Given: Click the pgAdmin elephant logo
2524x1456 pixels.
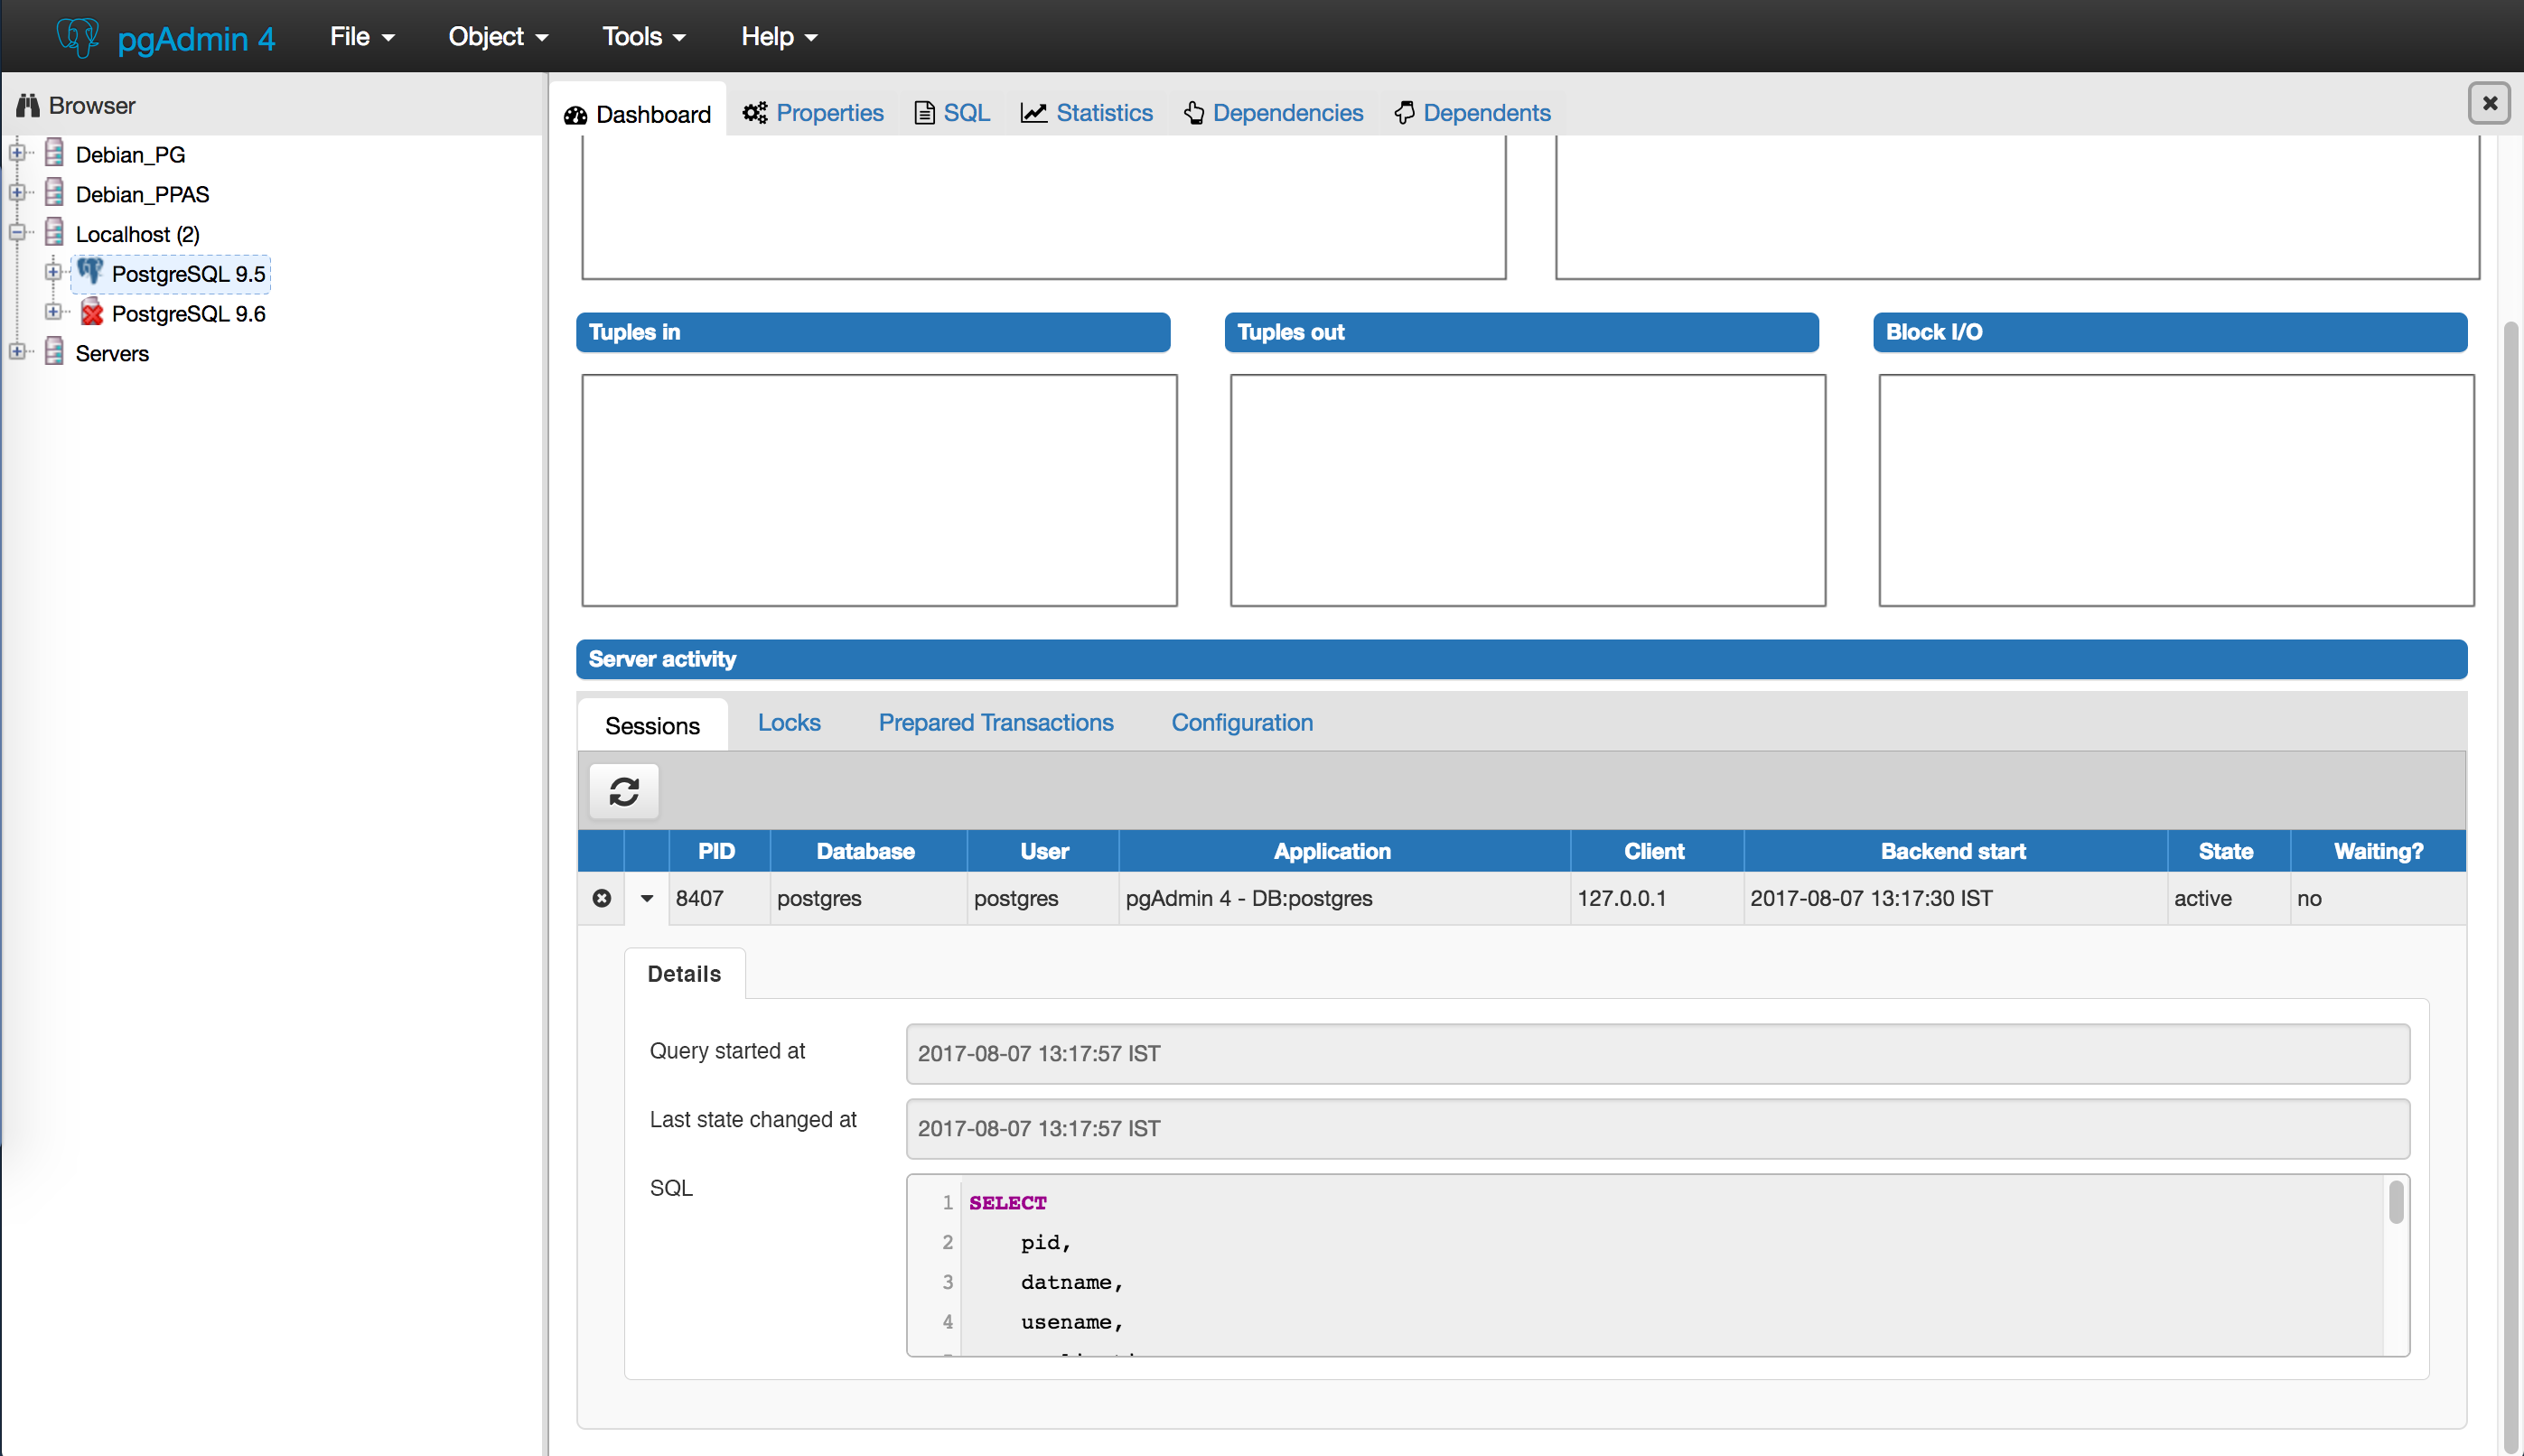Looking at the screenshot, I should 77,37.
